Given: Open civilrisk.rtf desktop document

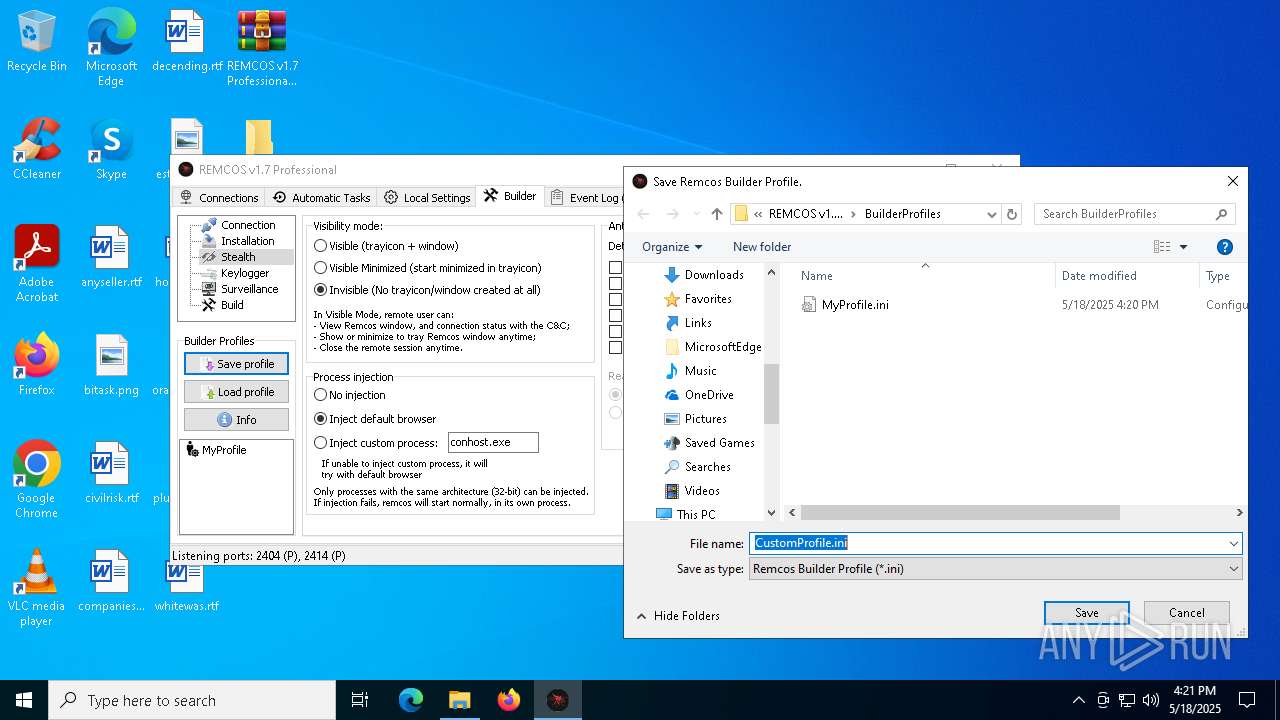Looking at the screenshot, I should (111, 474).
